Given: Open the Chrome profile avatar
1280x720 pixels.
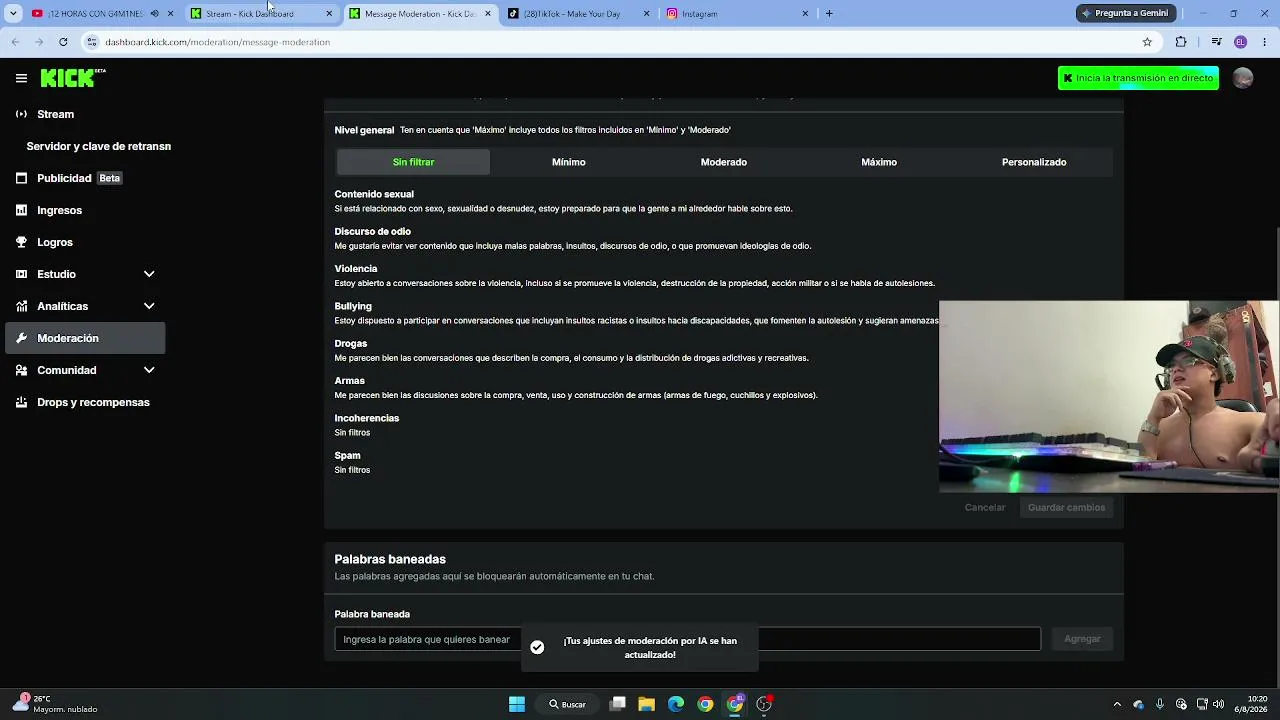Looking at the screenshot, I should 1240,42.
